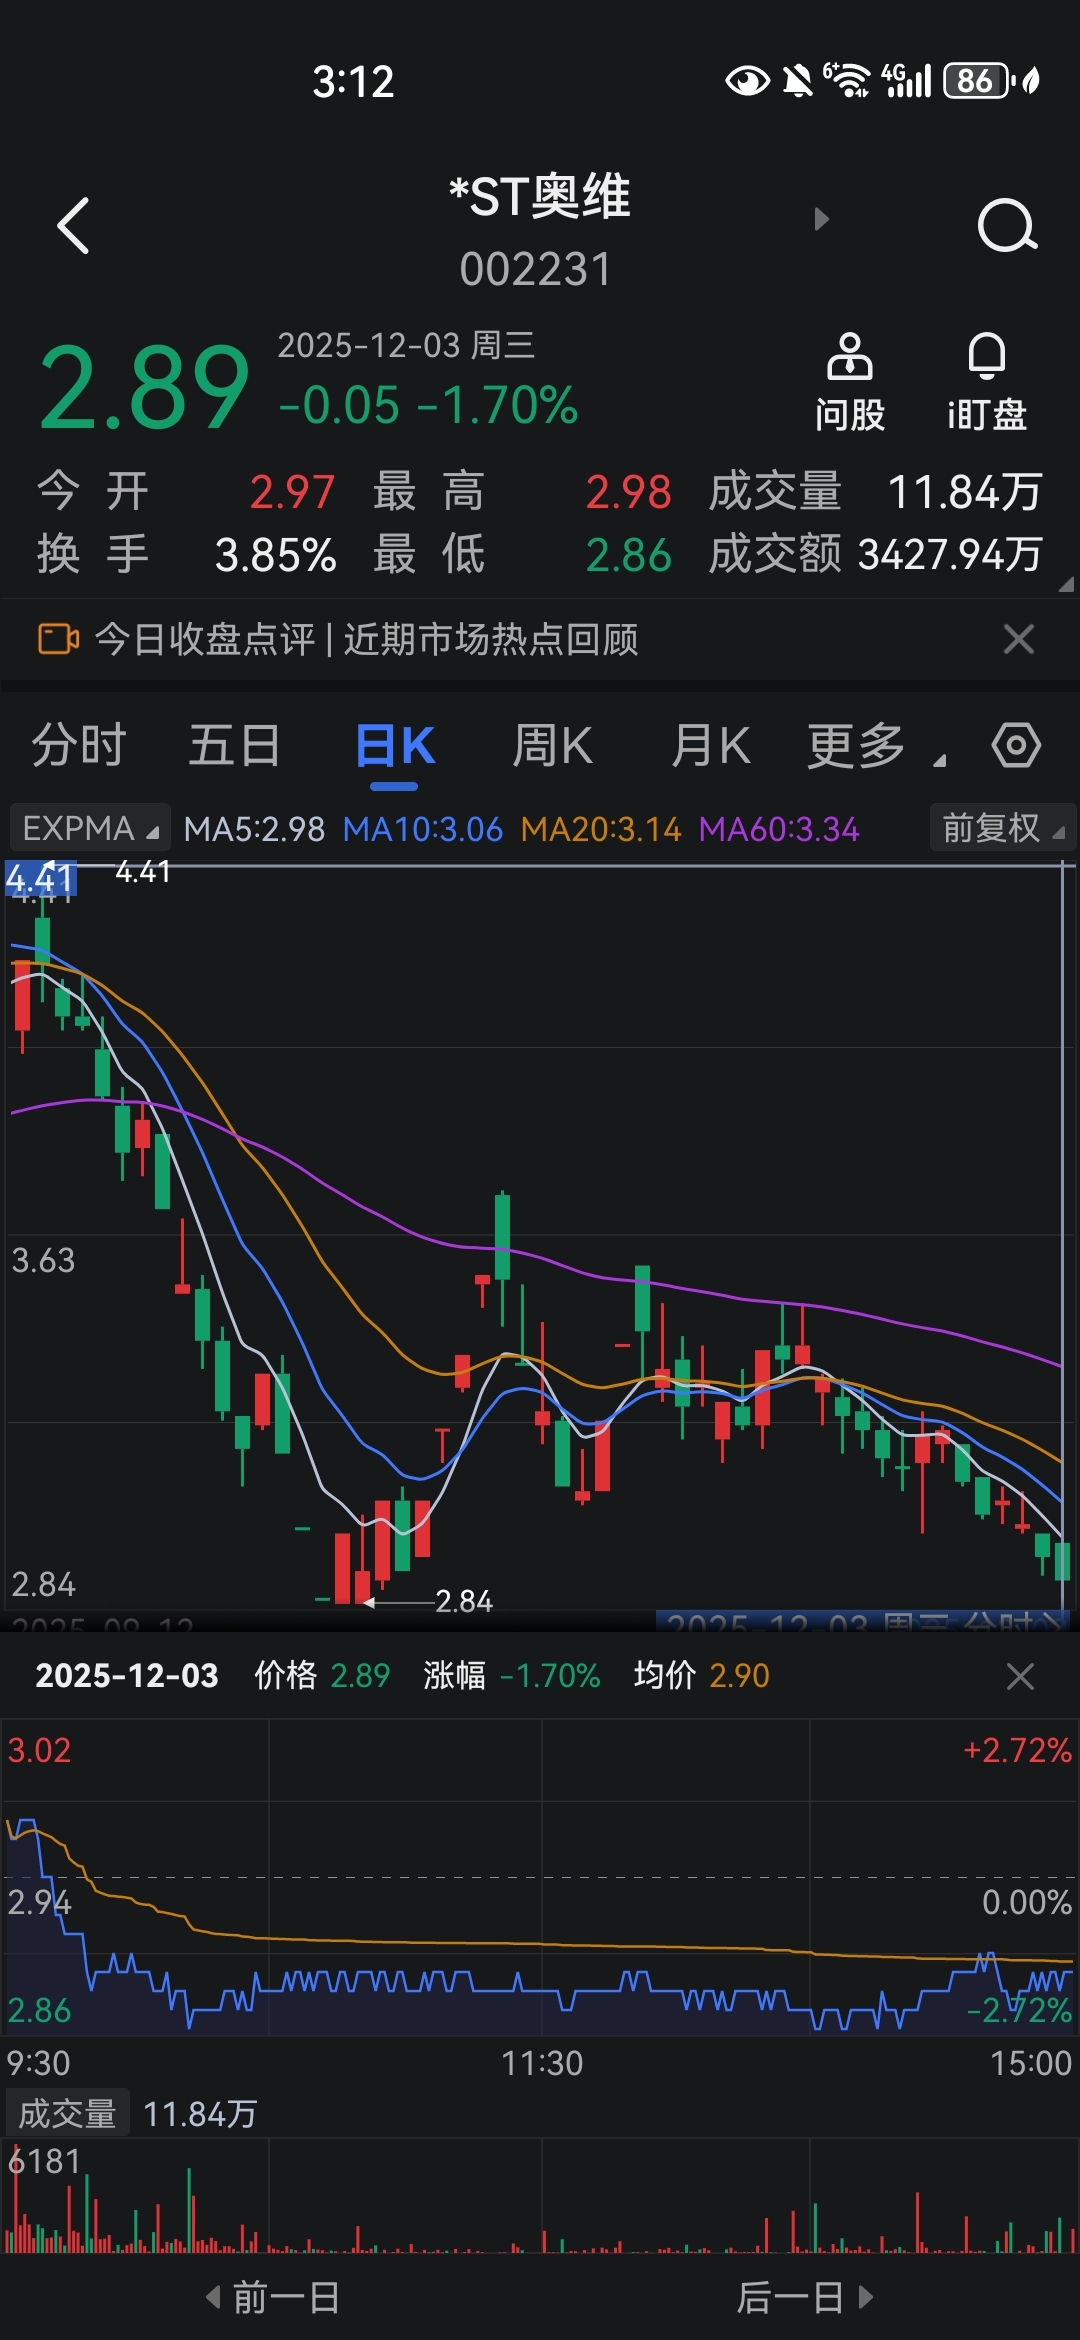Tap the MA20:3.14 label
This screenshot has height=2340, width=1080.
pyautogui.click(x=600, y=829)
